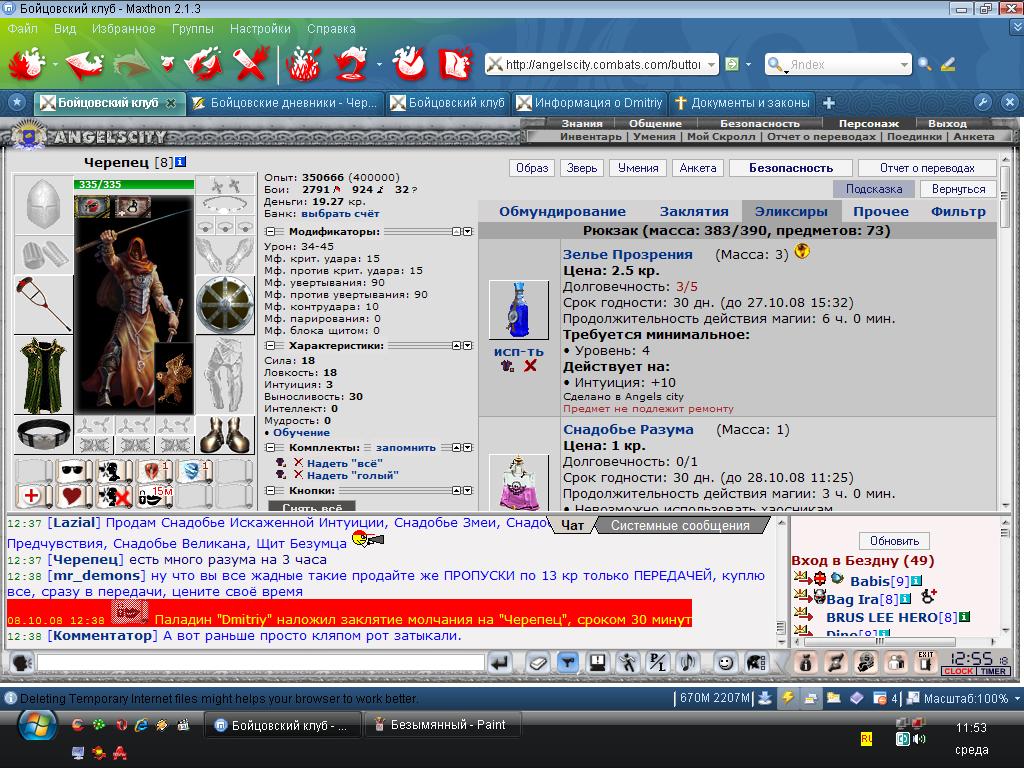
Task: Move Модификаторы section down with arrow
Action: (x=468, y=232)
